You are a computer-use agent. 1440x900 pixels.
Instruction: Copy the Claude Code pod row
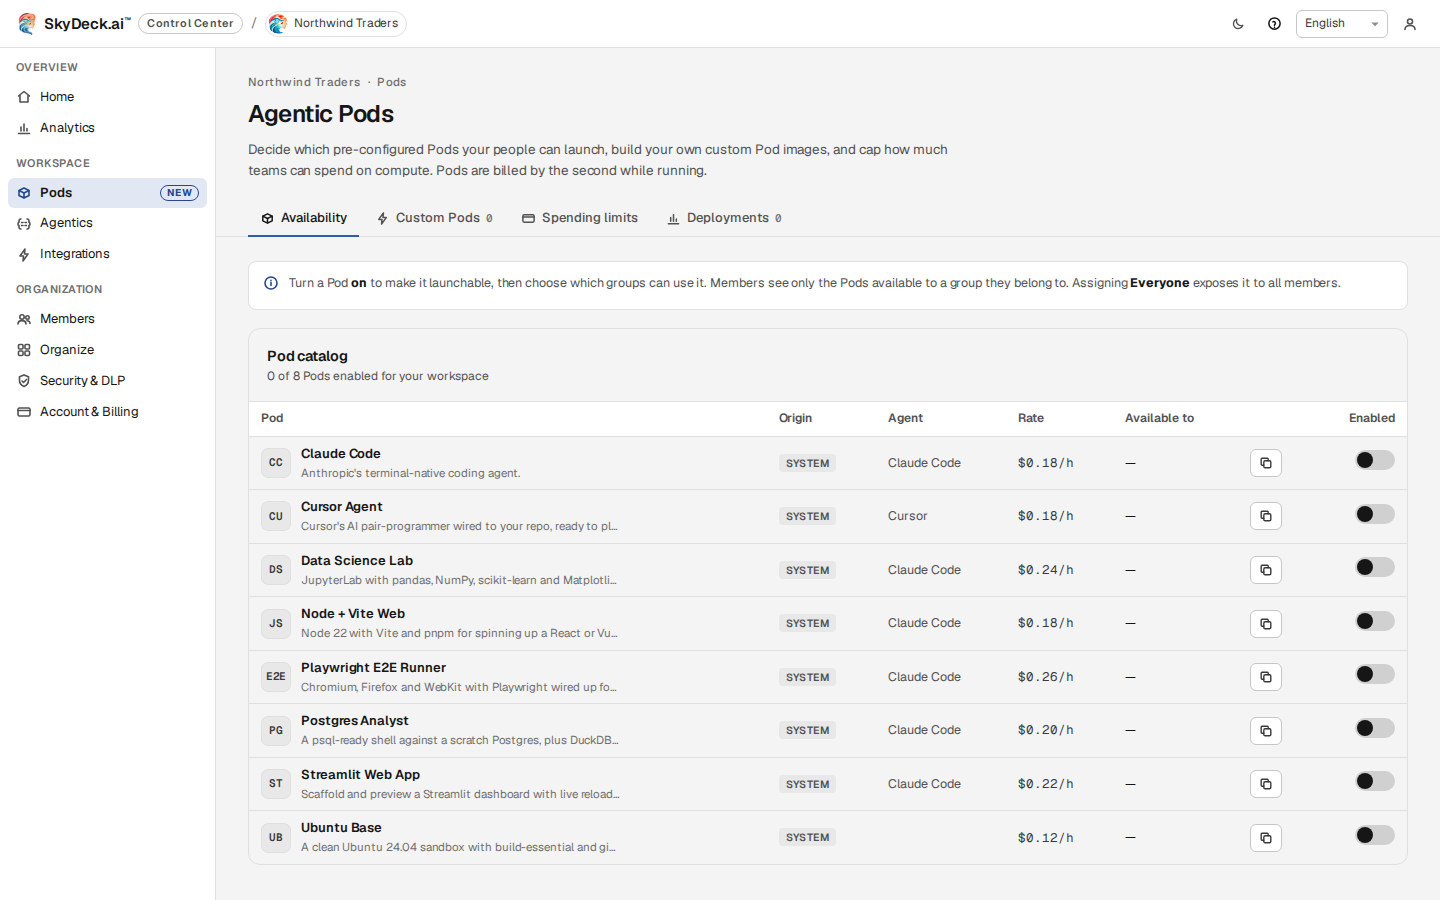[x=1266, y=463]
